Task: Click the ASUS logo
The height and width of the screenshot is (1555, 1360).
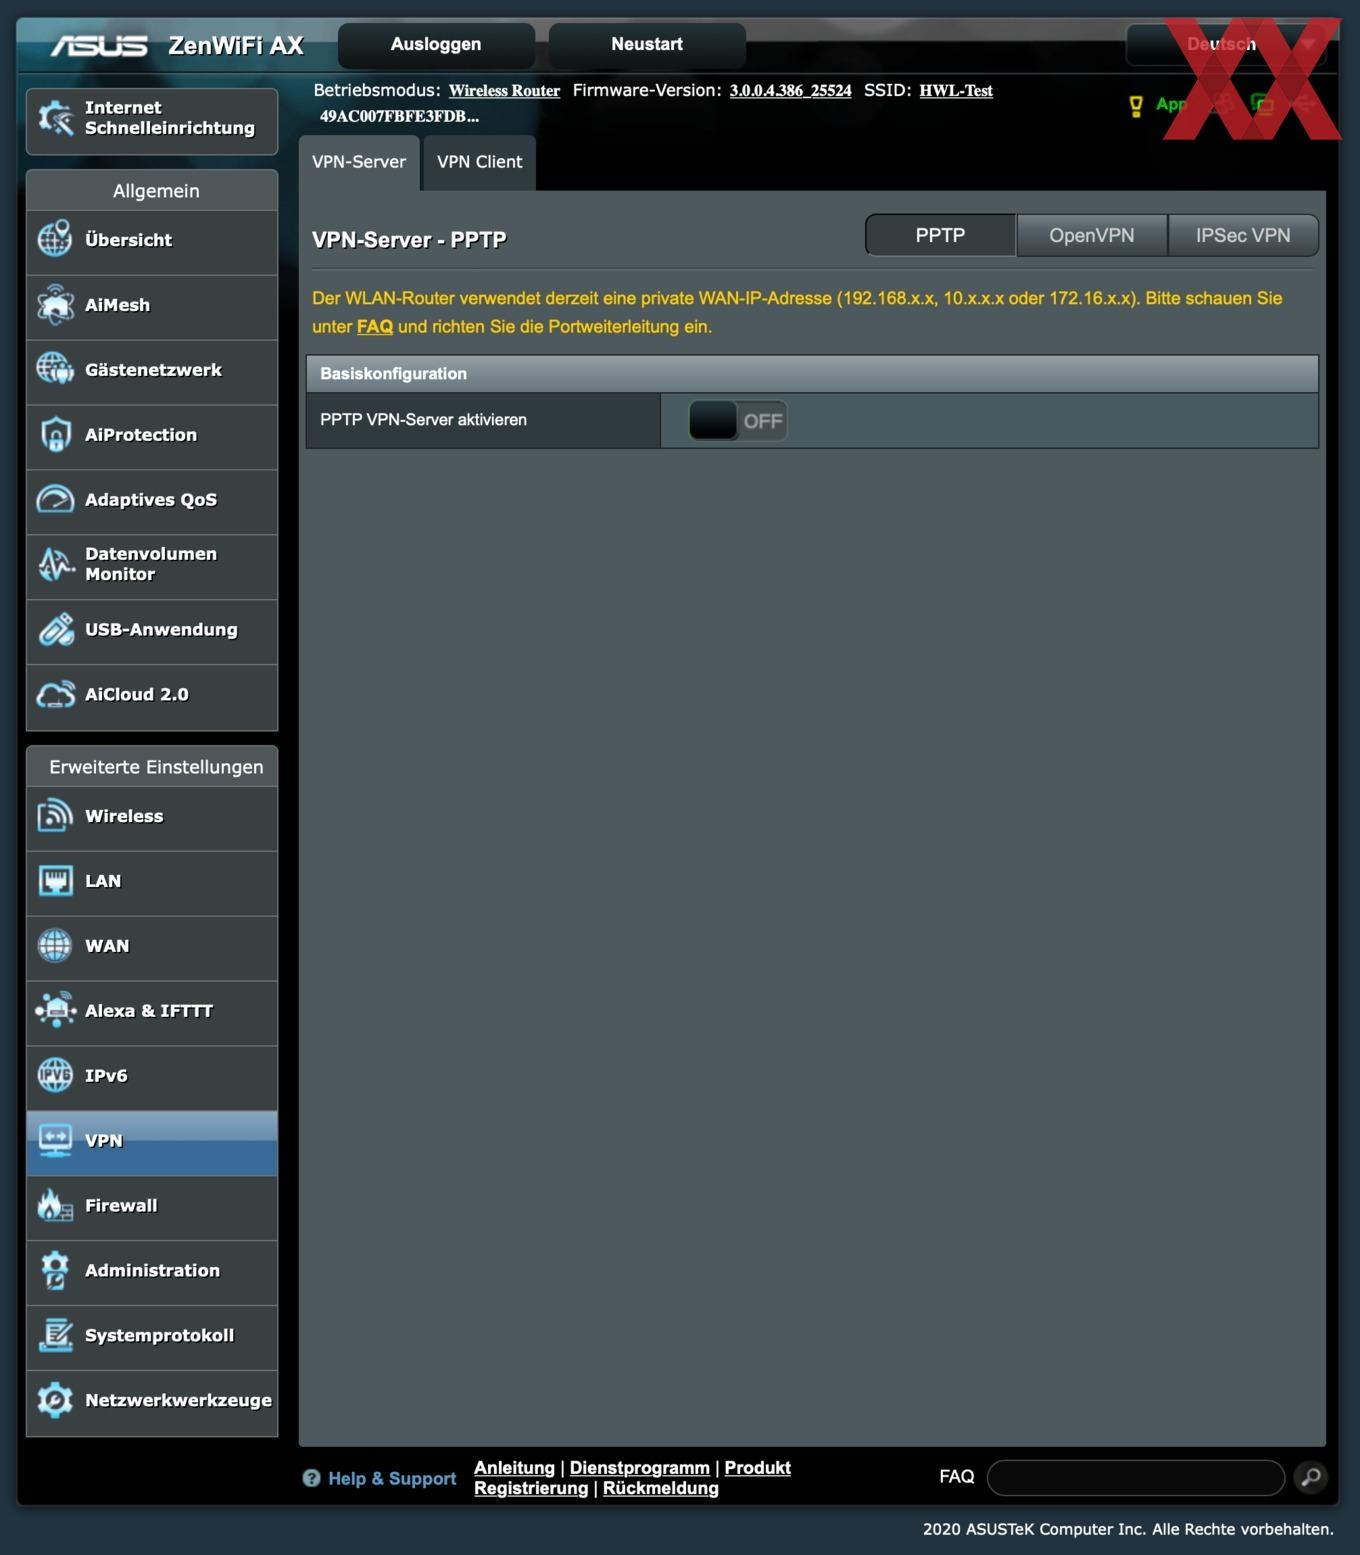Action: 99,46
